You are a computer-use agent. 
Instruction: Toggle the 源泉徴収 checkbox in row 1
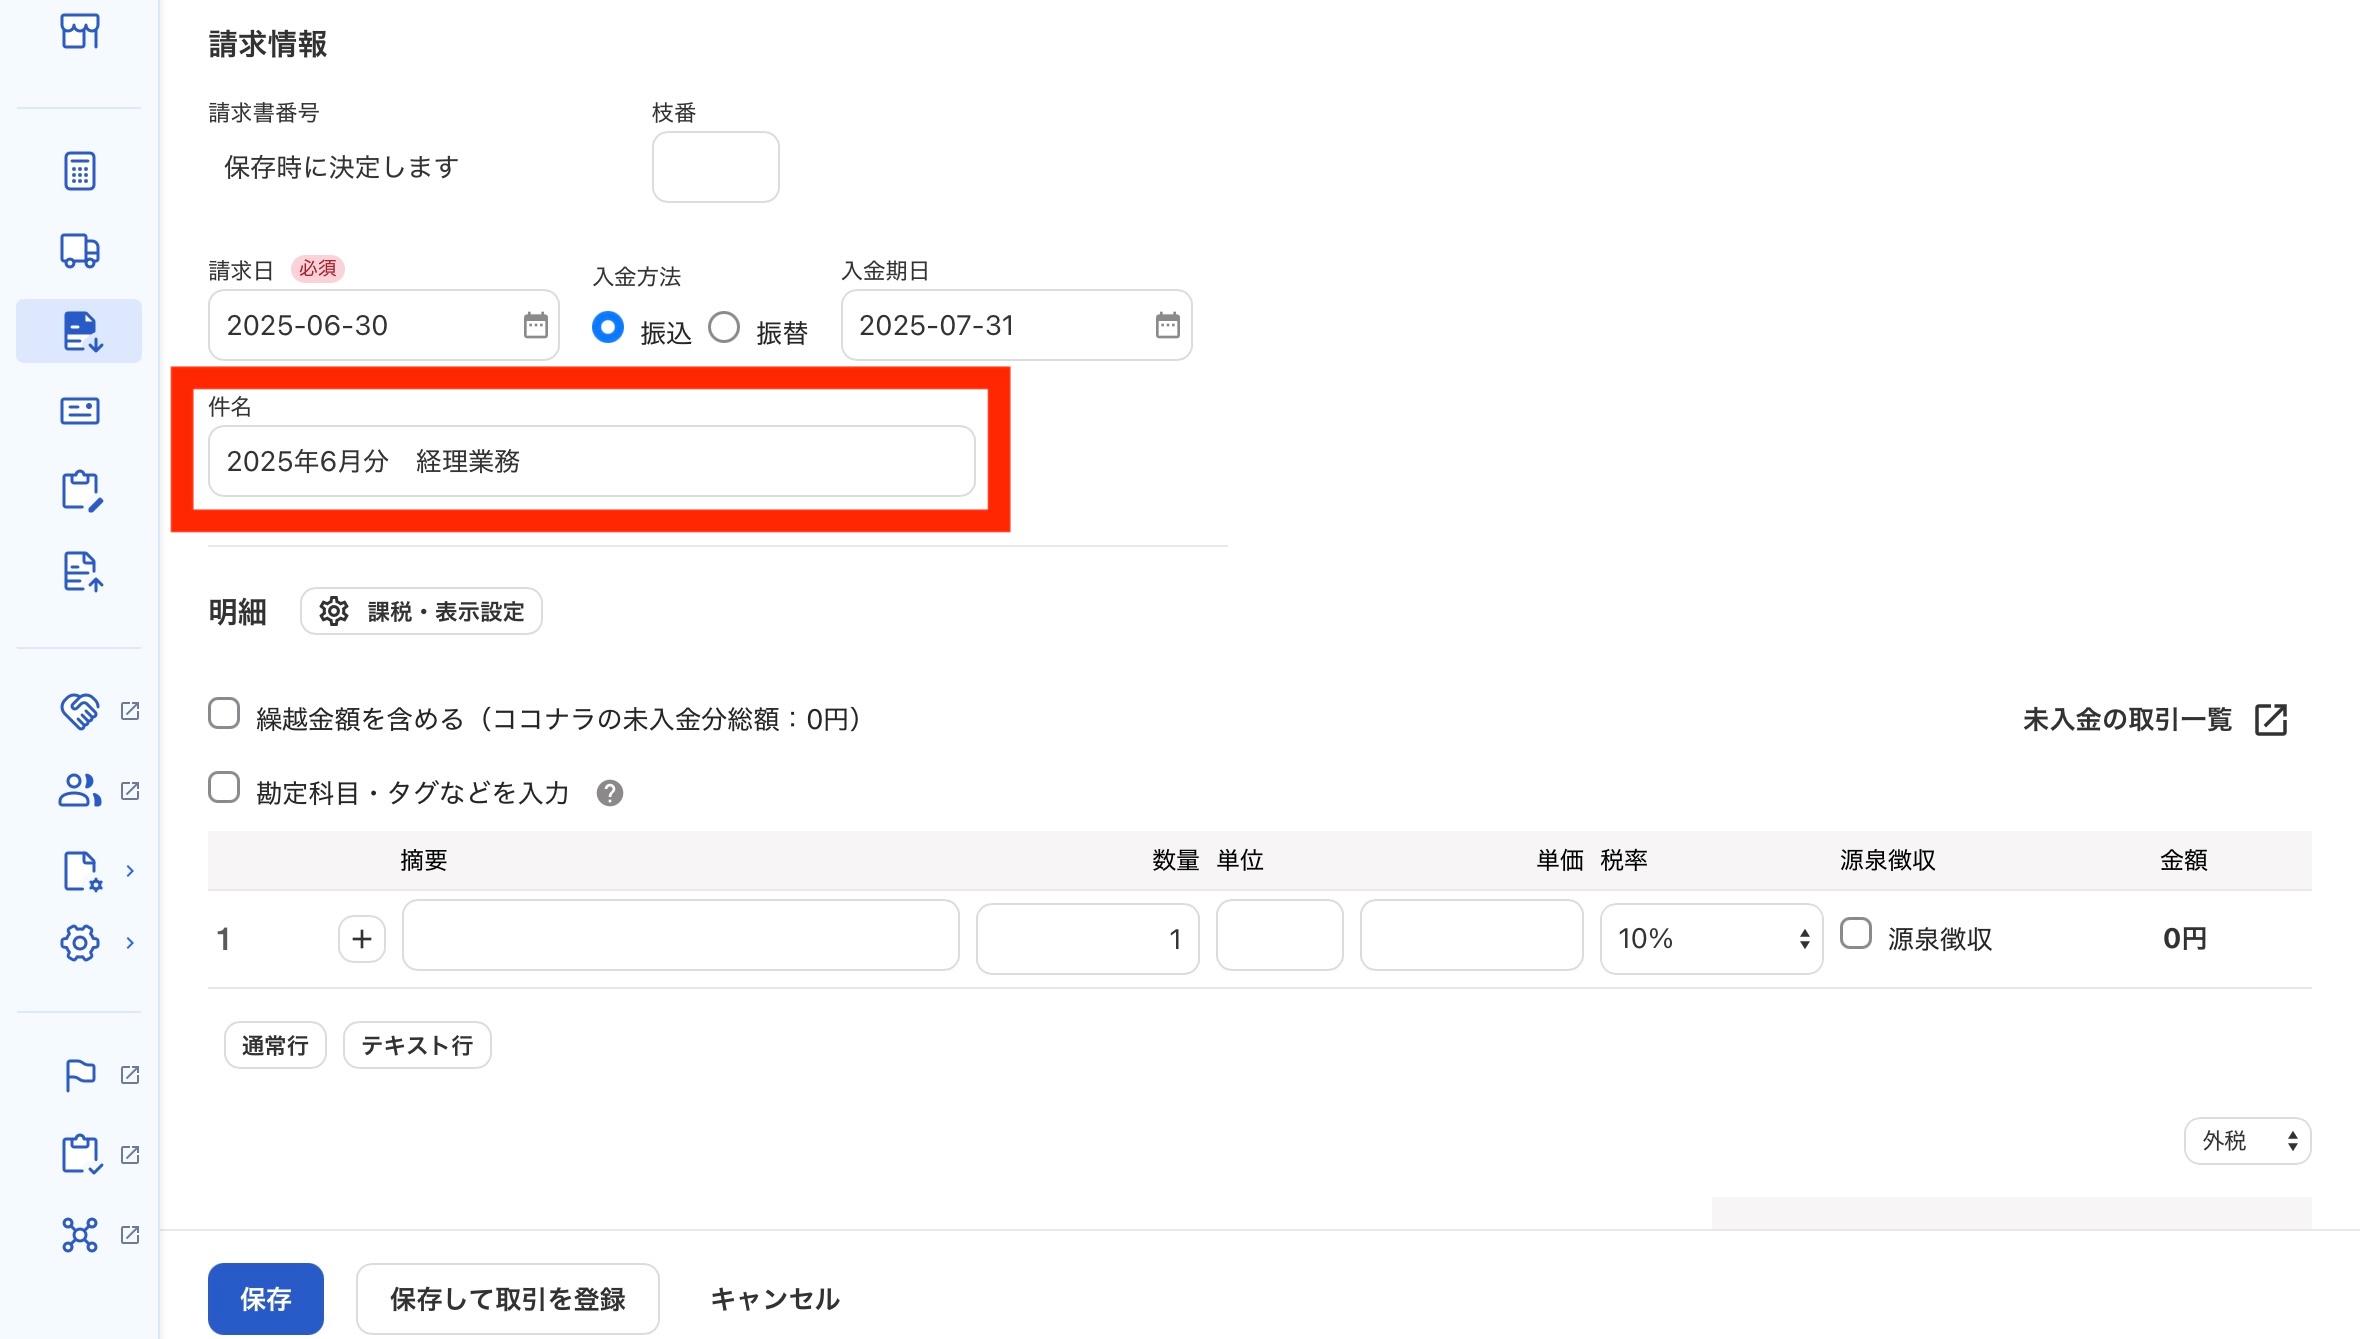click(x=1856, y=934)
